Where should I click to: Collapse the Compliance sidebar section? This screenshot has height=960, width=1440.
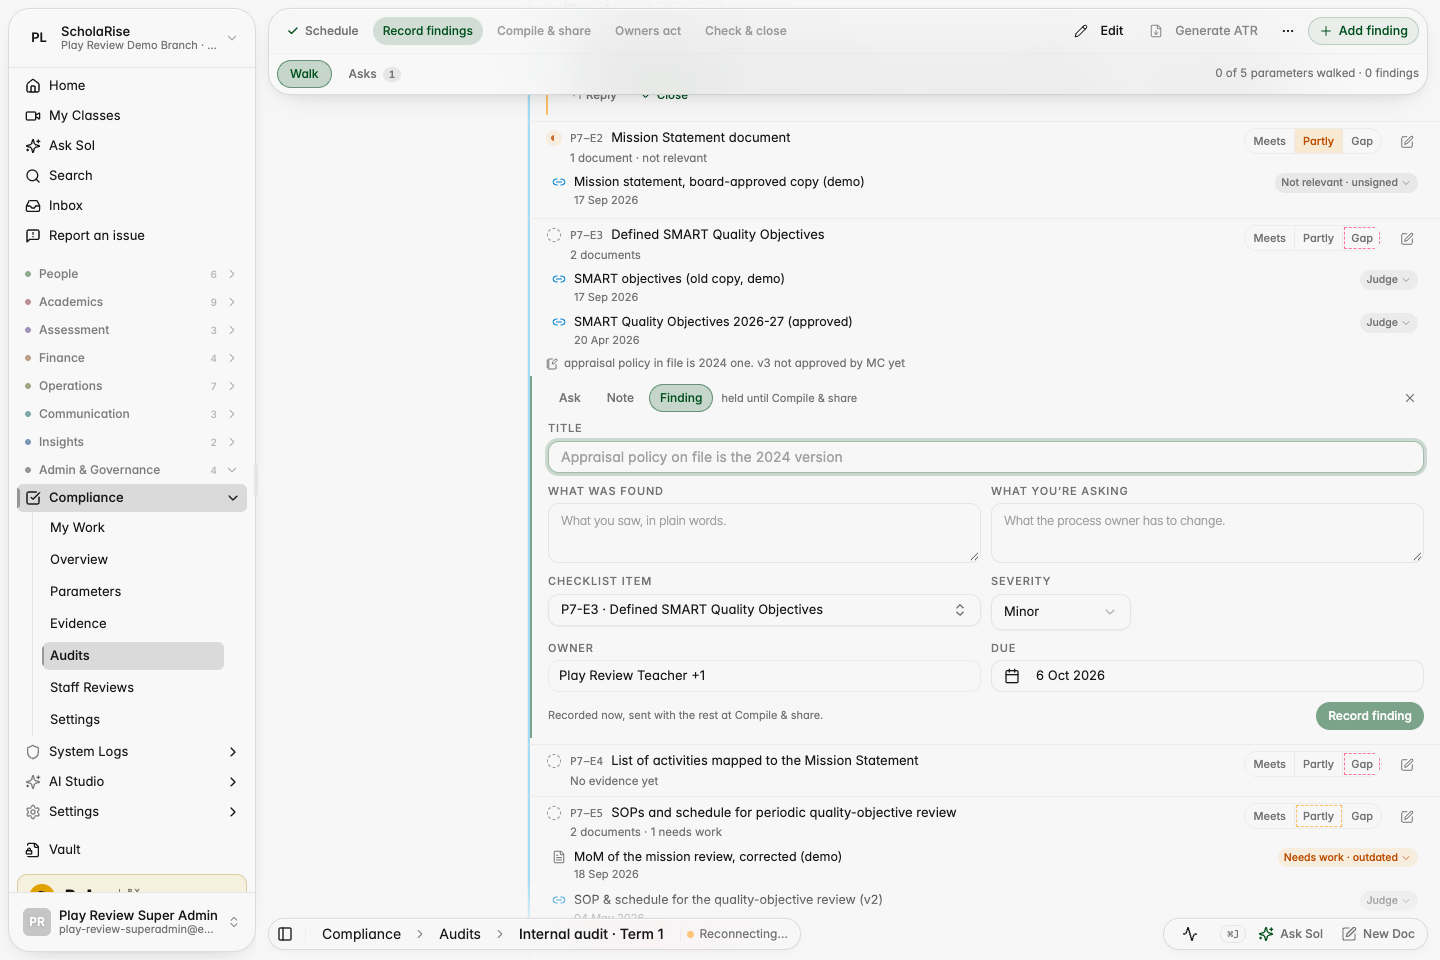tap(233, 498)
